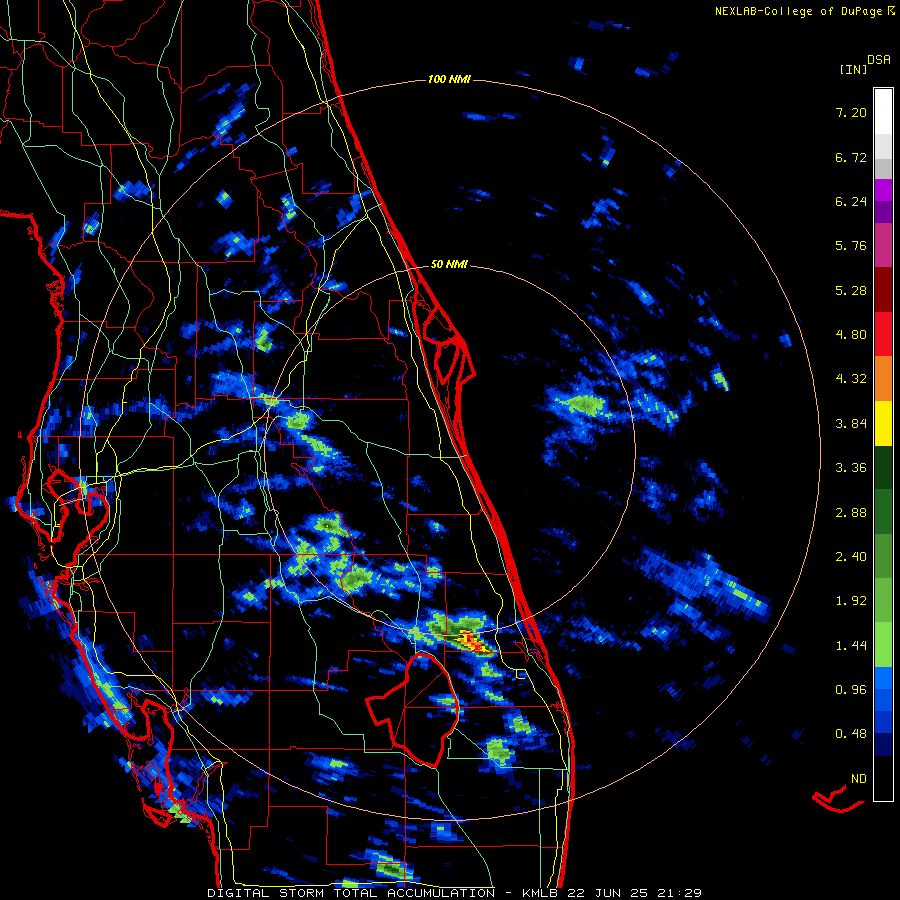Click the KMLB station identifier in caption
This screenshot has width=900, height=900.
click(x=542, y=893)
